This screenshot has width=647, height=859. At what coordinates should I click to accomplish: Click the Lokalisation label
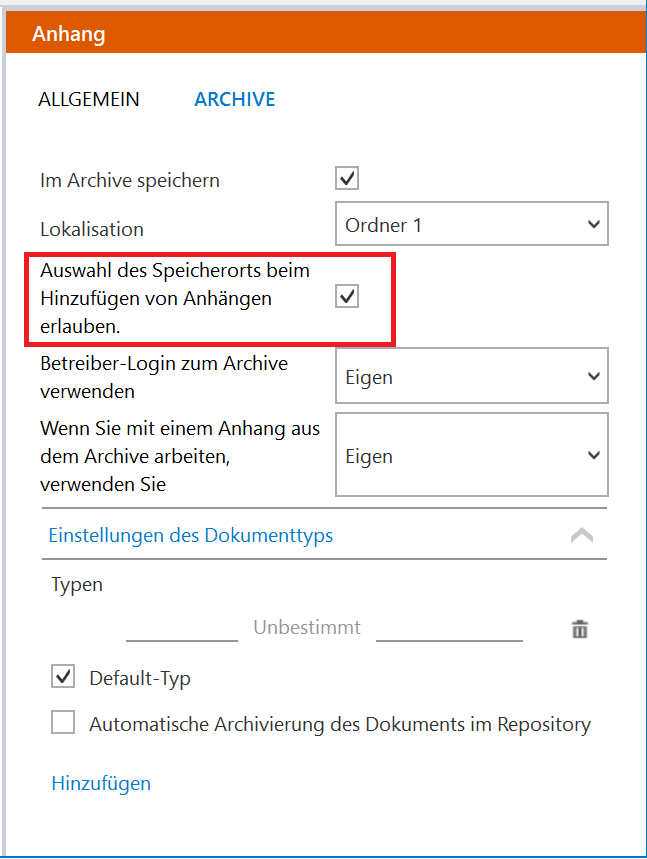pyautogui.click(x=92, y=229)
